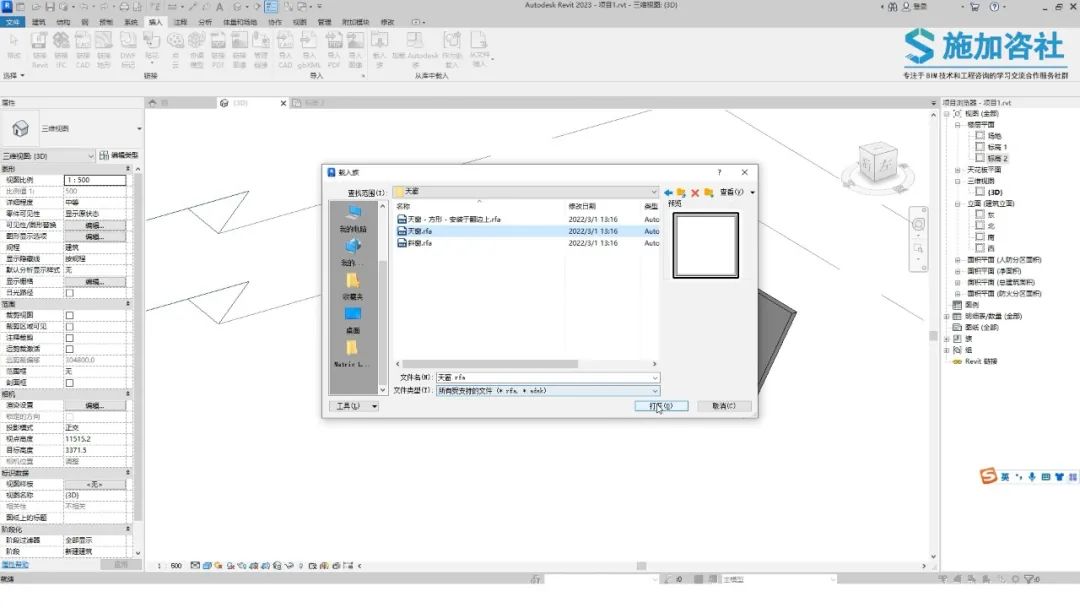Screen dimensions: 1080x608
Task: Switch to the 体量和场地 ribbon tab
Action: click(240, 22)
